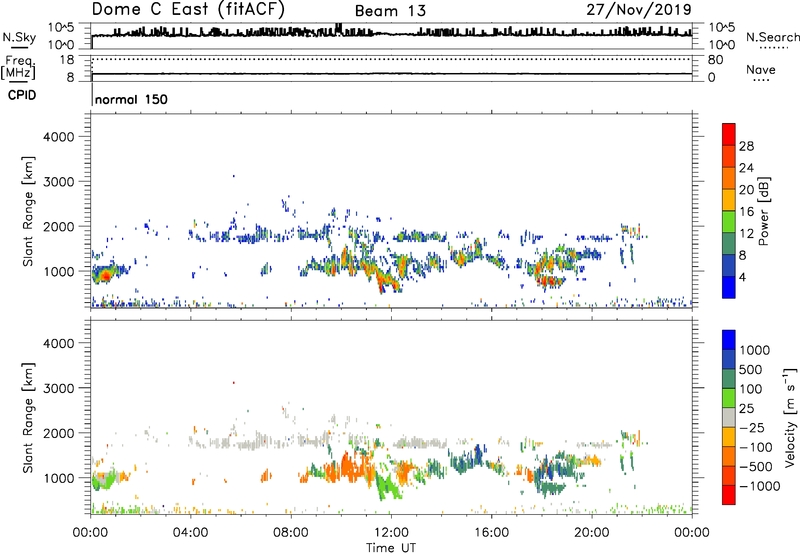Click the velocity panel 'Slant Range [km]' label

pyautogui.click(x=28, y=418)
